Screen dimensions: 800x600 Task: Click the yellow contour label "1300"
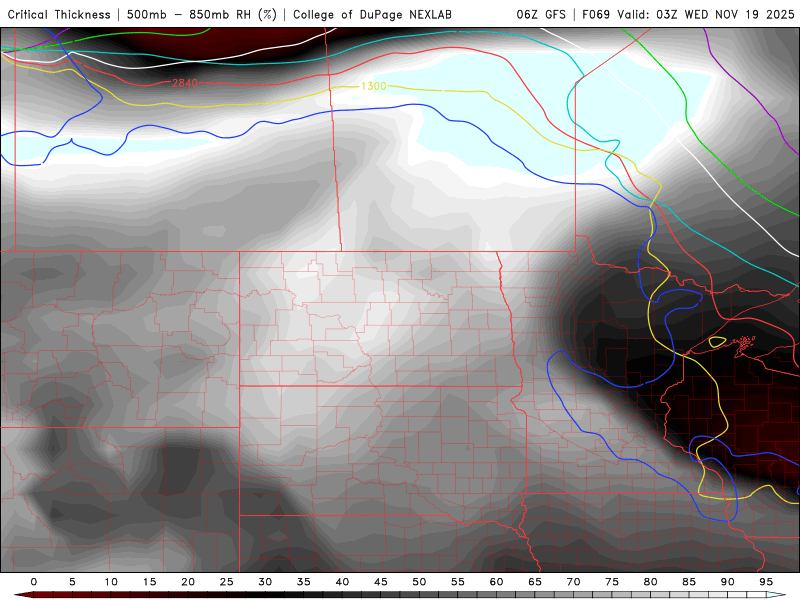(x=373, y=86)
